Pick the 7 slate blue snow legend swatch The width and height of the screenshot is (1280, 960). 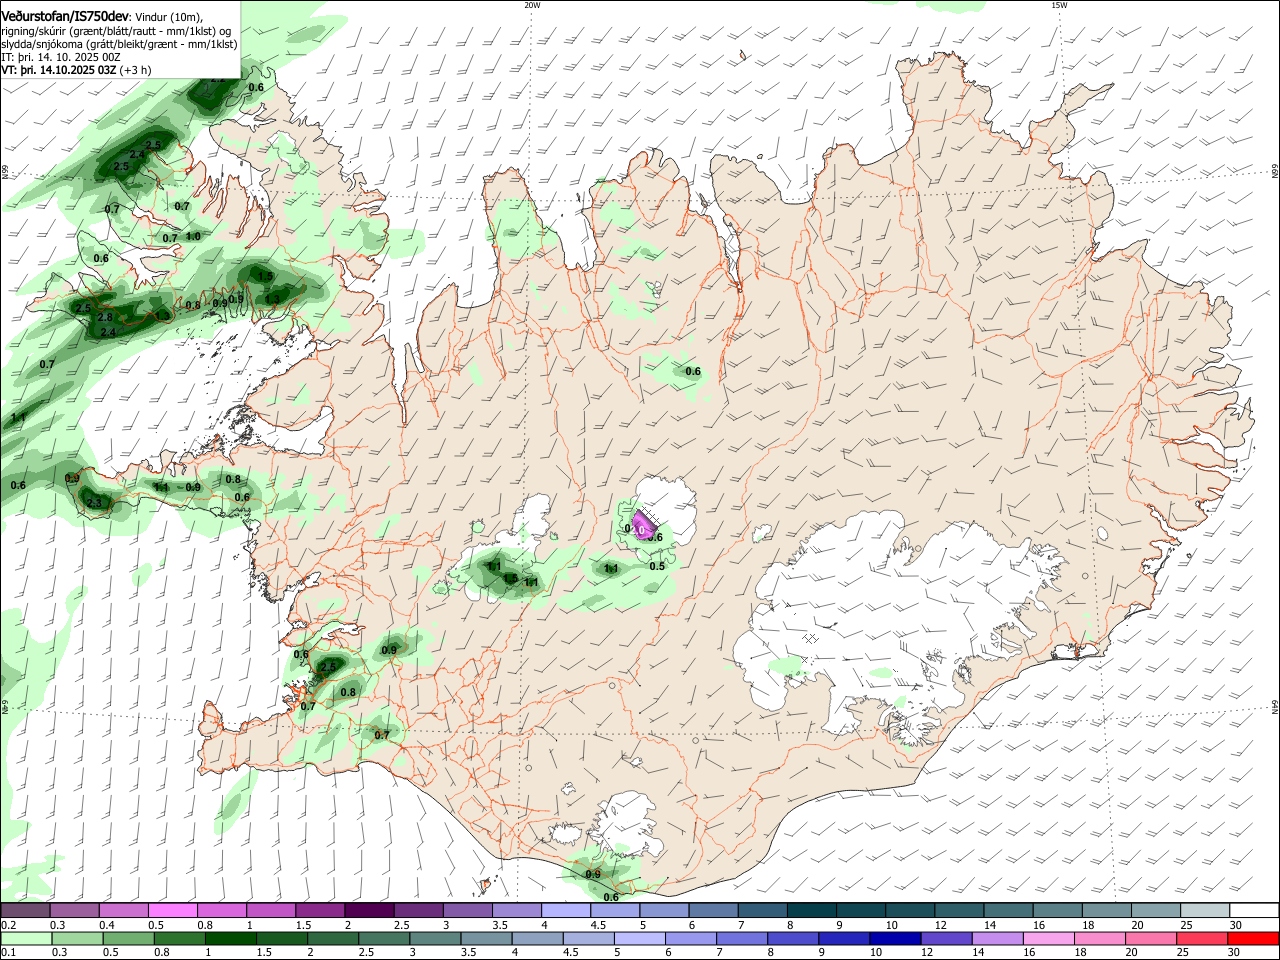pyautogui.click(x=763, y=910)
